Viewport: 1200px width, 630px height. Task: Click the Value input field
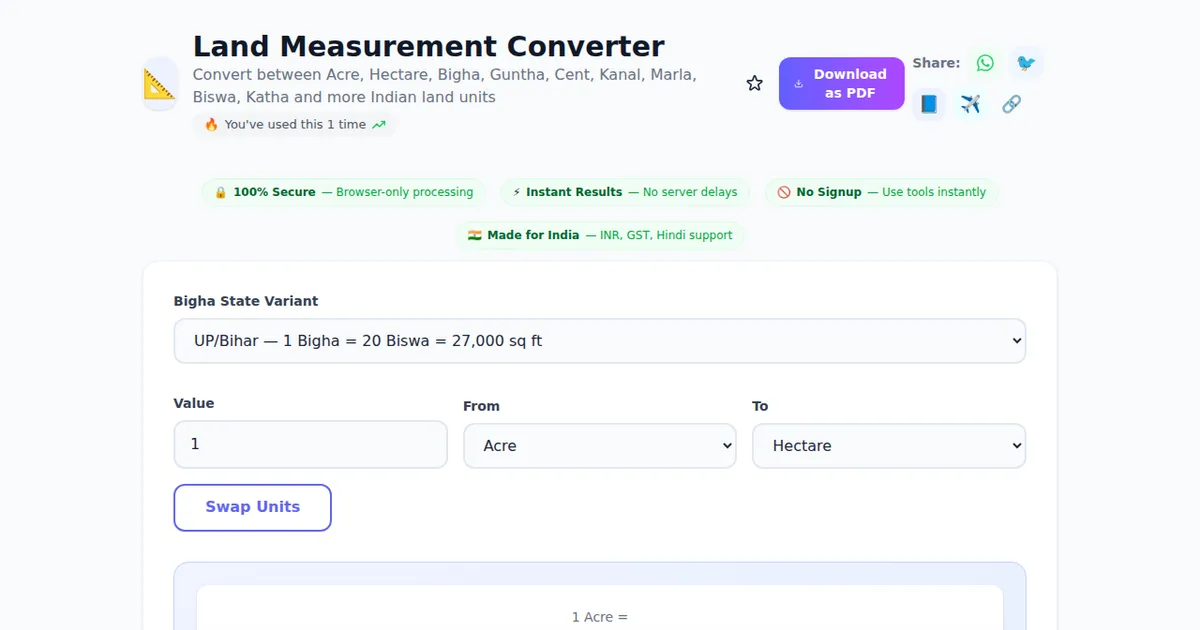[310, 444]
